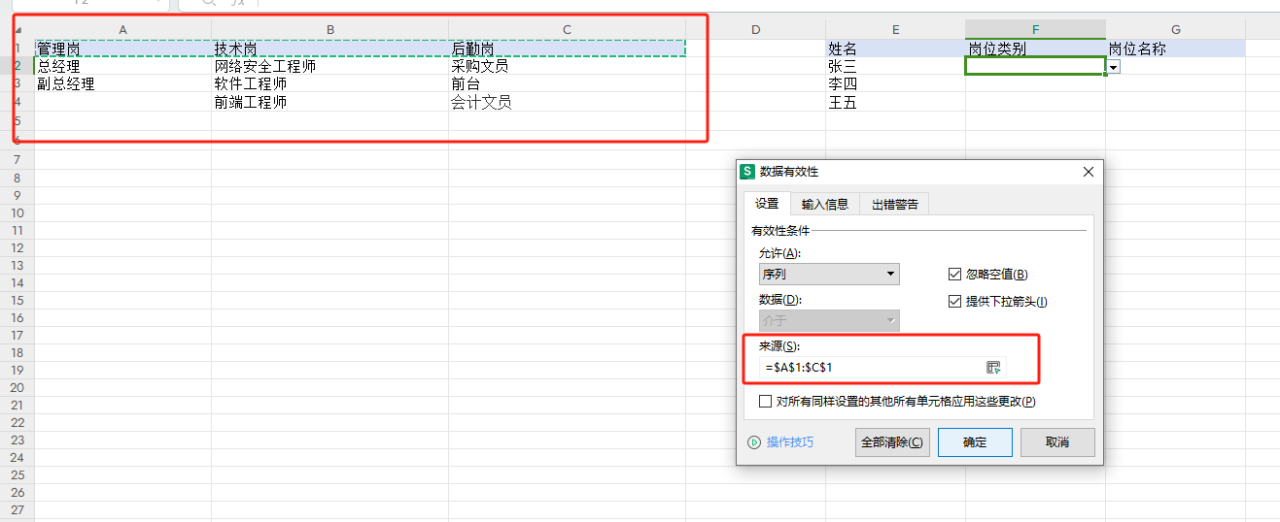Click cell containing 张三

click(895, 66)
